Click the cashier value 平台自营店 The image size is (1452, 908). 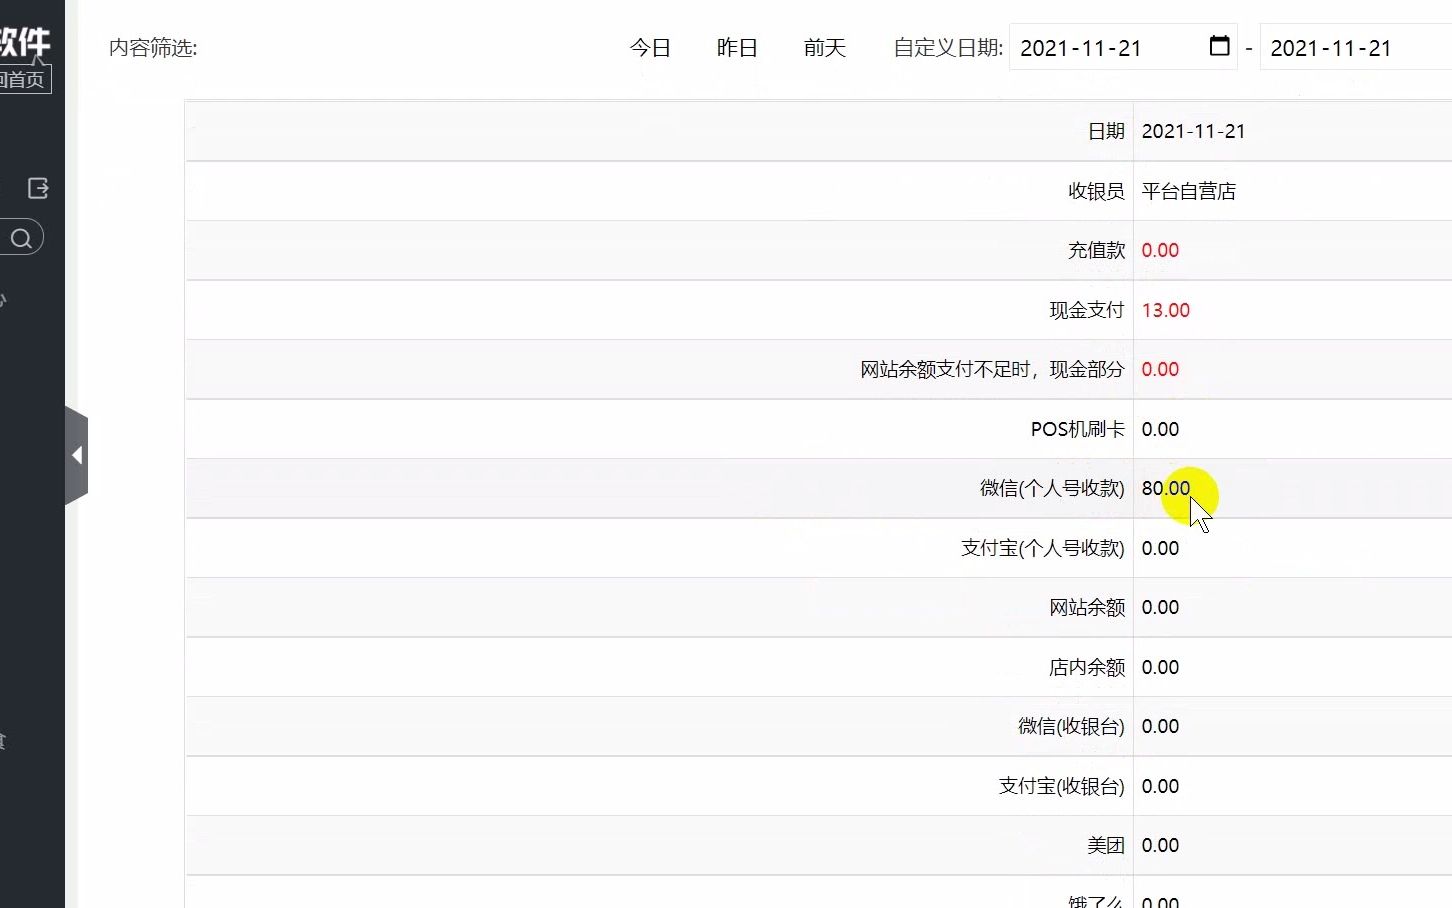pos(1189,191)
